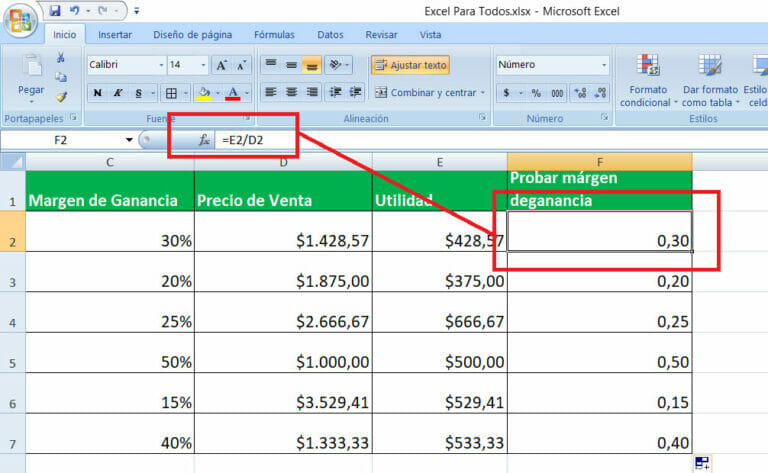Open Combinar y centrar dropdown arrow

(x=483, y=93)
